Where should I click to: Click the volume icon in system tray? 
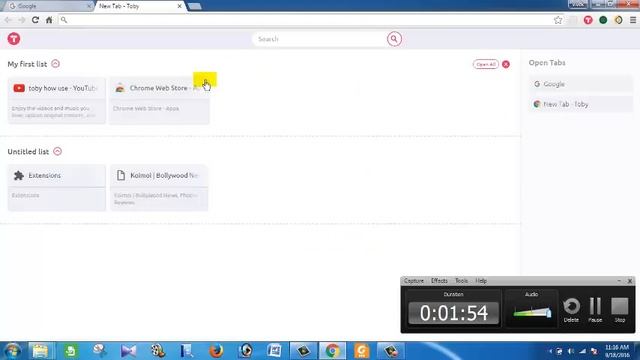coord(571,351)
